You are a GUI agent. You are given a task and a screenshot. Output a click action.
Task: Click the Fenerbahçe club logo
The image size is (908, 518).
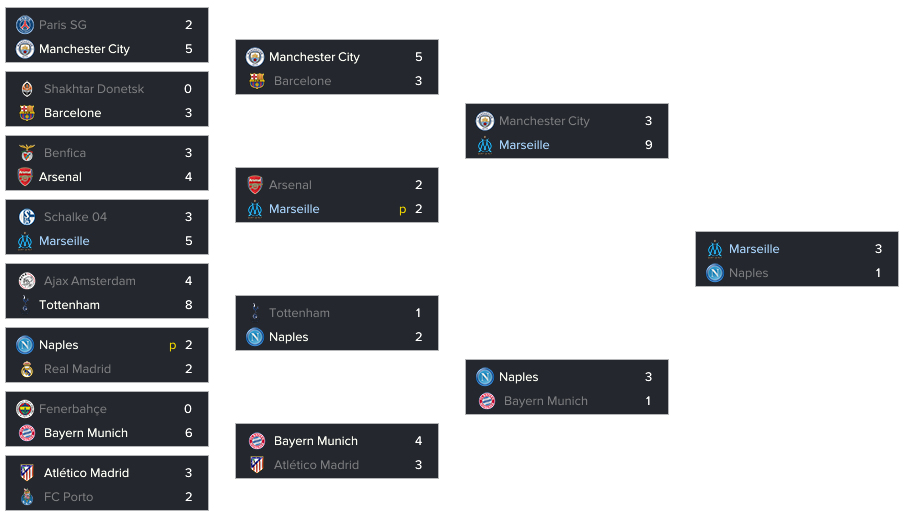coord(25,409)
